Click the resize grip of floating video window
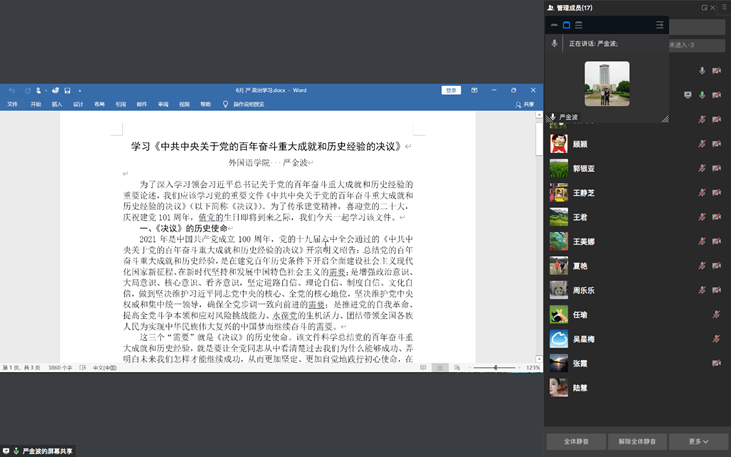The image size is (731, 457). coord(665,119)
